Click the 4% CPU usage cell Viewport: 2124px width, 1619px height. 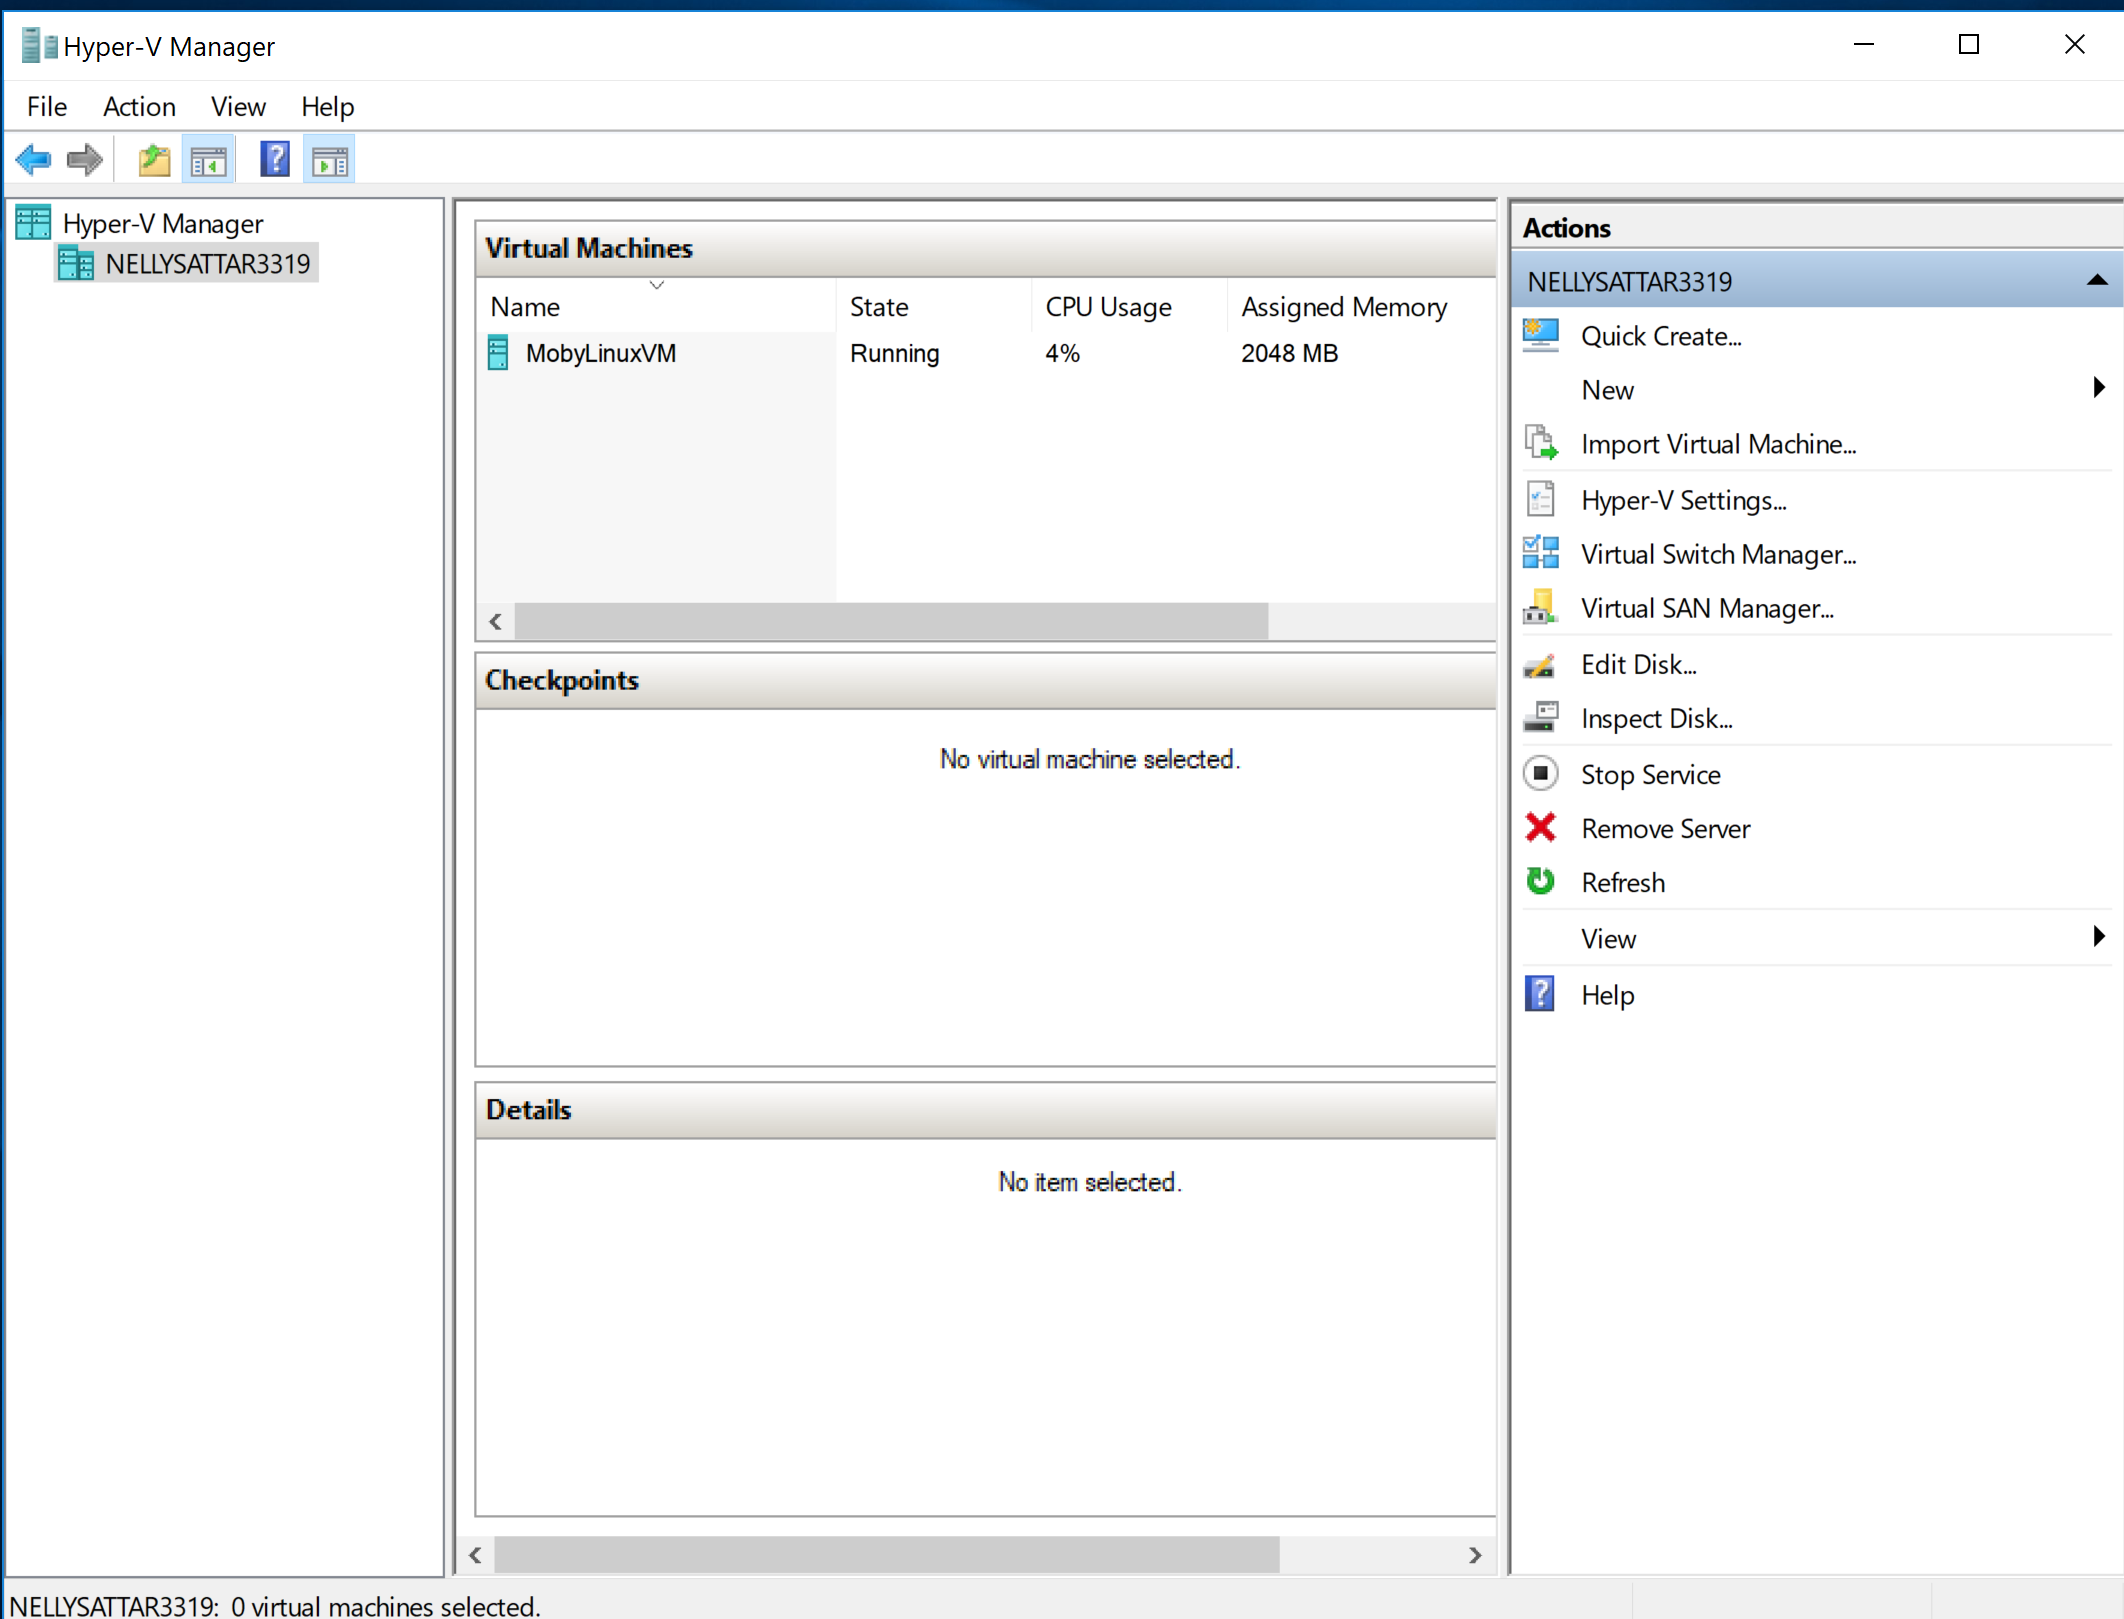[x=1062, y=353]
